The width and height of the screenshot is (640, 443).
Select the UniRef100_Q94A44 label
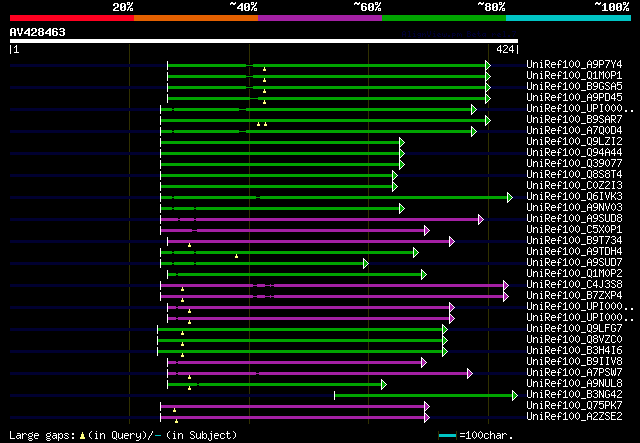tap(574, 153)
